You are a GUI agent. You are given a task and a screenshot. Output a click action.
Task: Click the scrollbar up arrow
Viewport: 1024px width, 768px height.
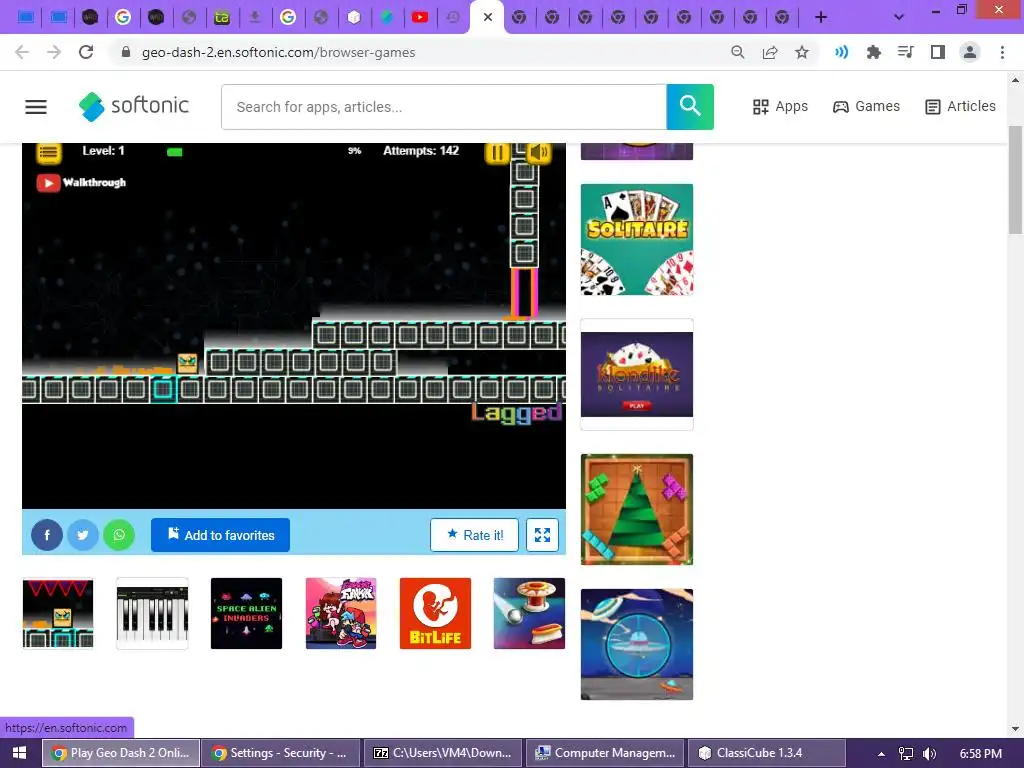pos(1015,80)
